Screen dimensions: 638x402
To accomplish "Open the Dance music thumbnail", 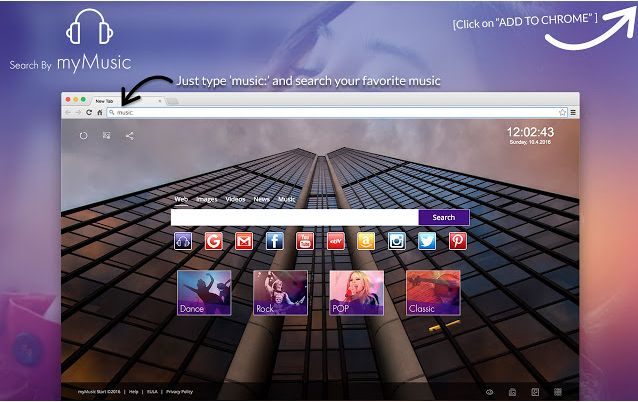I will [204, 293].
